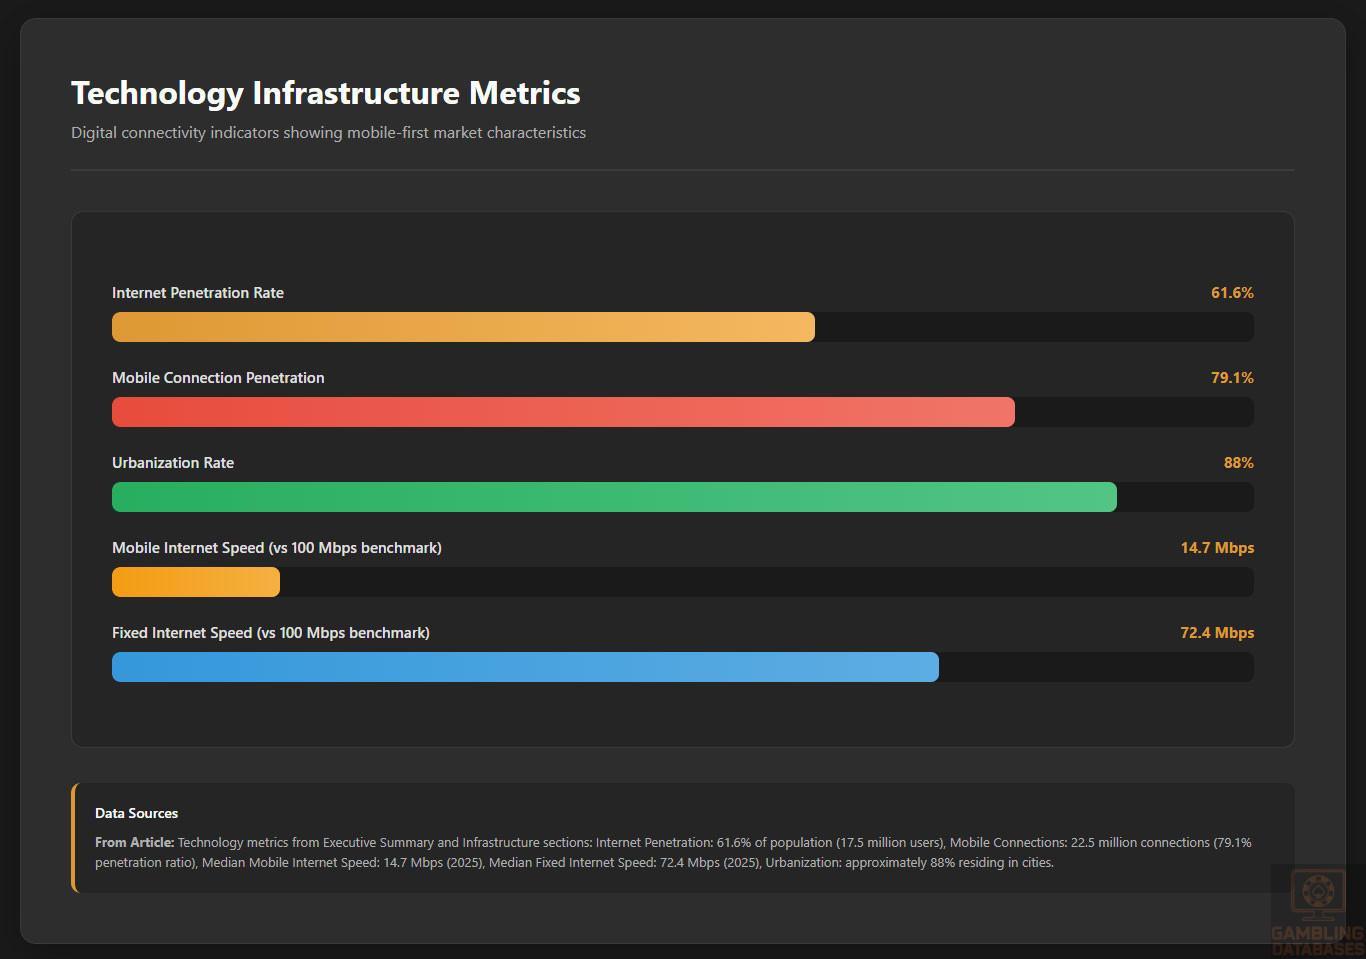Click the 14.7 Mbps value
The width and height of the screenshot is (1366, 959).
click(1217, 548)
